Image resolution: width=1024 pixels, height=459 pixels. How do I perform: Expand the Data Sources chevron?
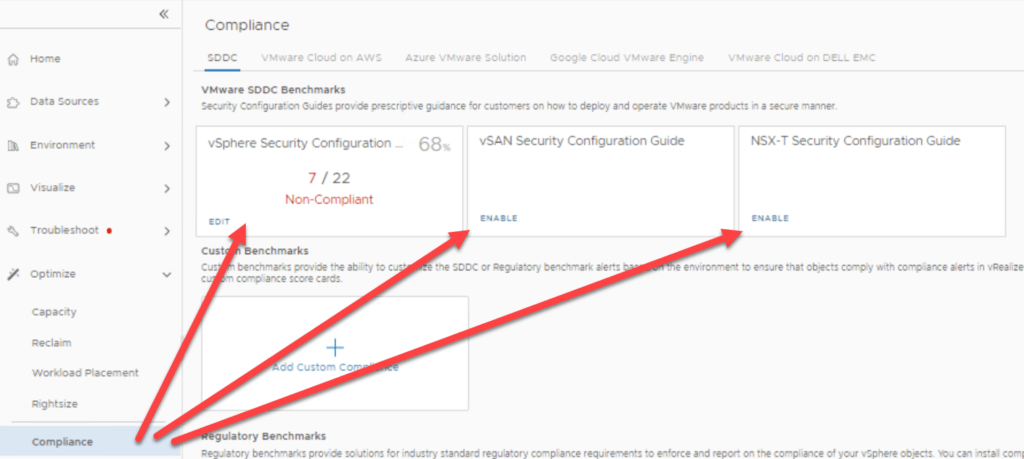(x=167, y=102)
